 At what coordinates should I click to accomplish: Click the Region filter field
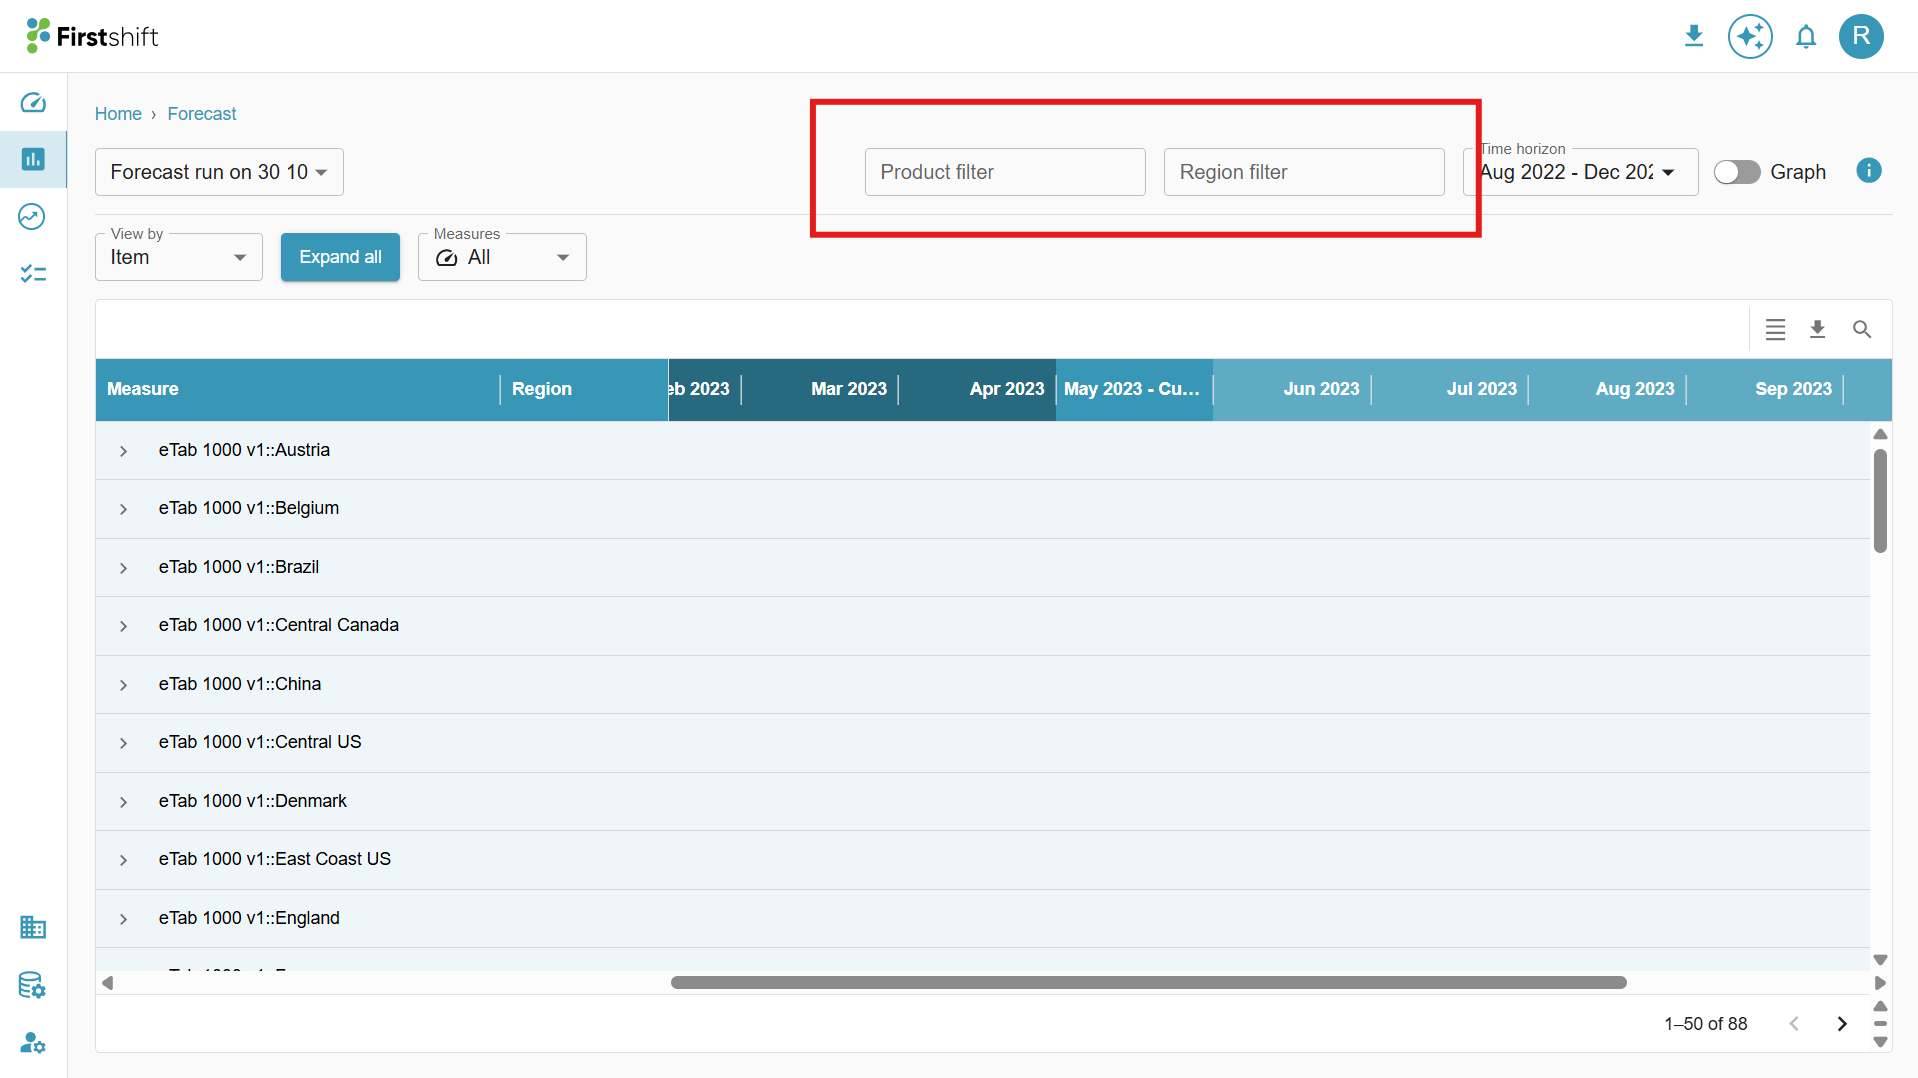1304,172
